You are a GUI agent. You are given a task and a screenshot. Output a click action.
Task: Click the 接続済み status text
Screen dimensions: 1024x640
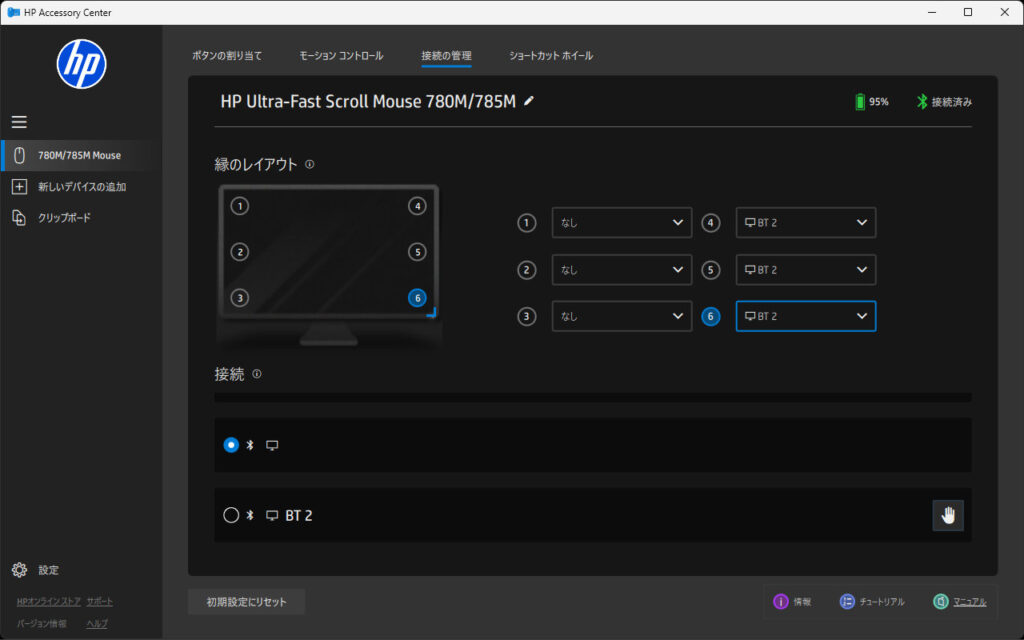(952, 102)
